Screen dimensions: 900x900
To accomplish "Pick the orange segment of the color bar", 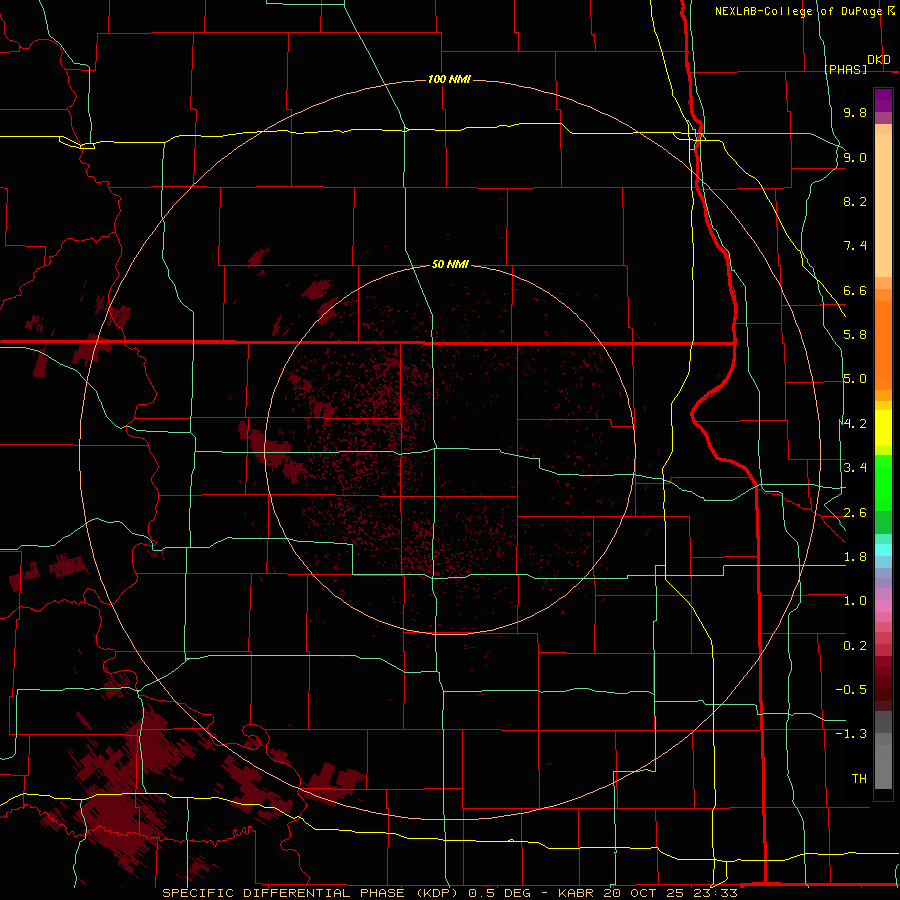I will coord(883,346).
